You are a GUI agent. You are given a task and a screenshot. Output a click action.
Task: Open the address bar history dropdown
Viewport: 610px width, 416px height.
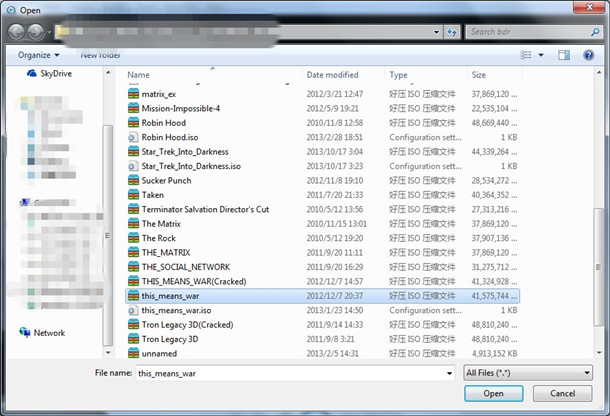(436, 32)
